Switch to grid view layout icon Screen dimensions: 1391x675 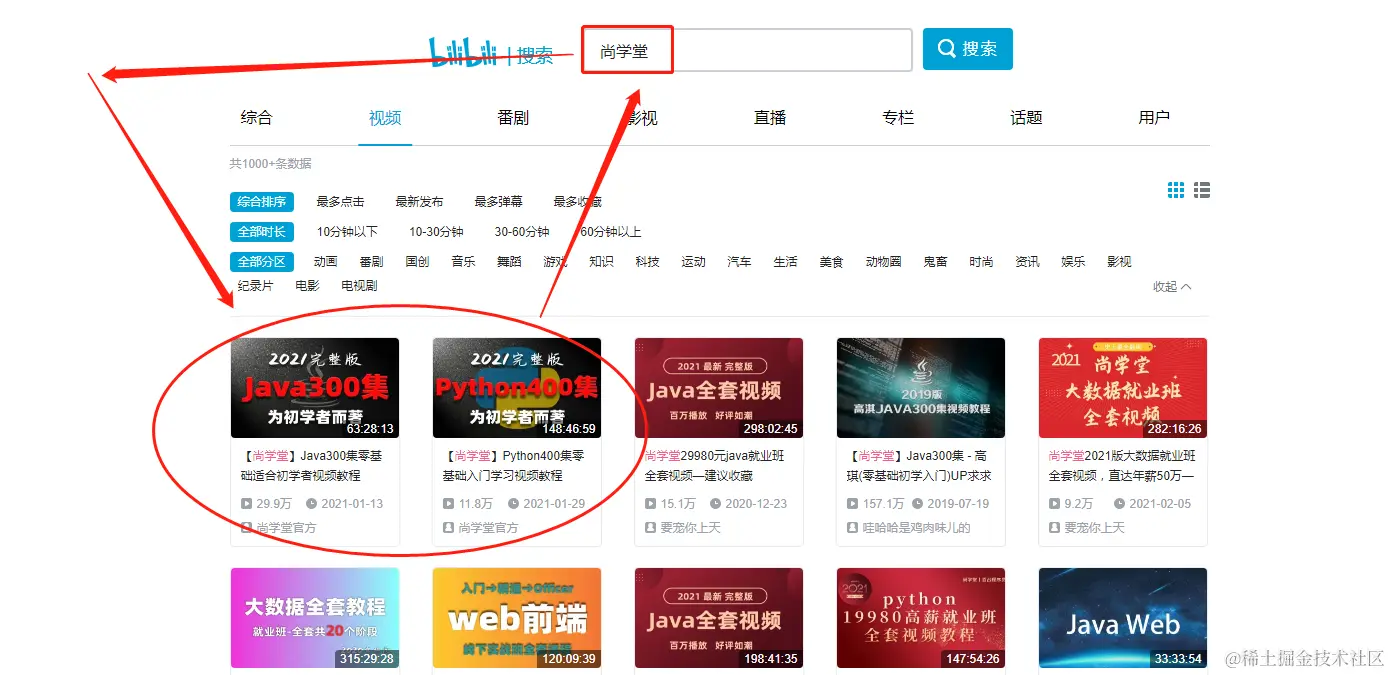(1175, 189)
